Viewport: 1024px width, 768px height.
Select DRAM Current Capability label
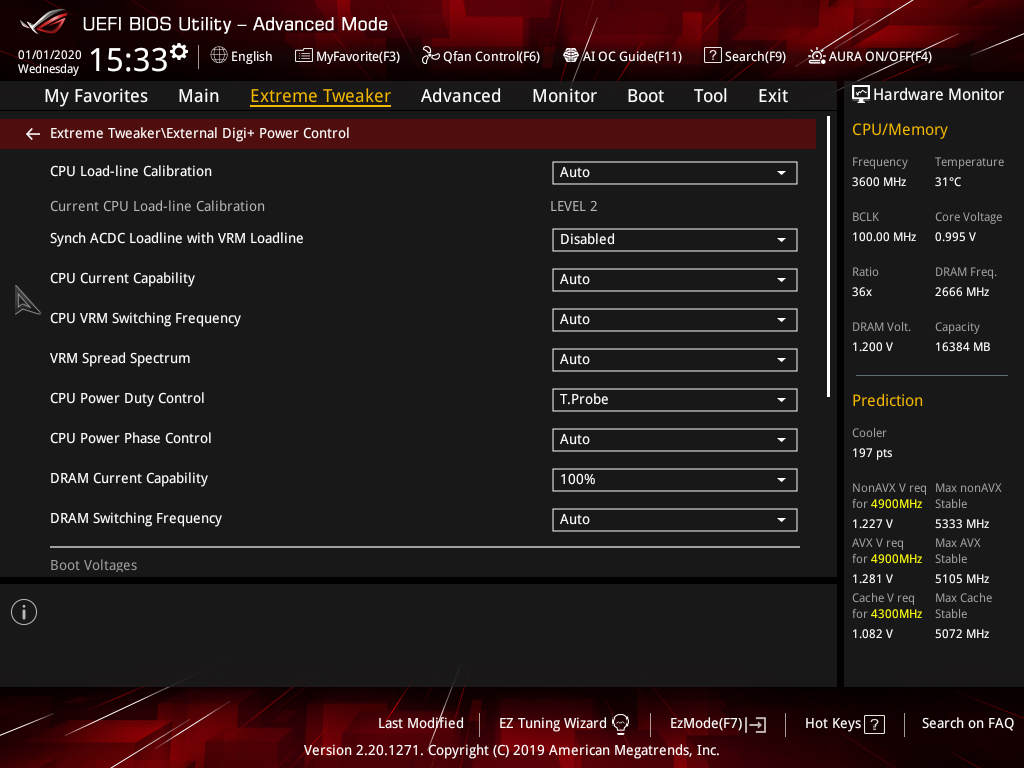tap(129, 479)
